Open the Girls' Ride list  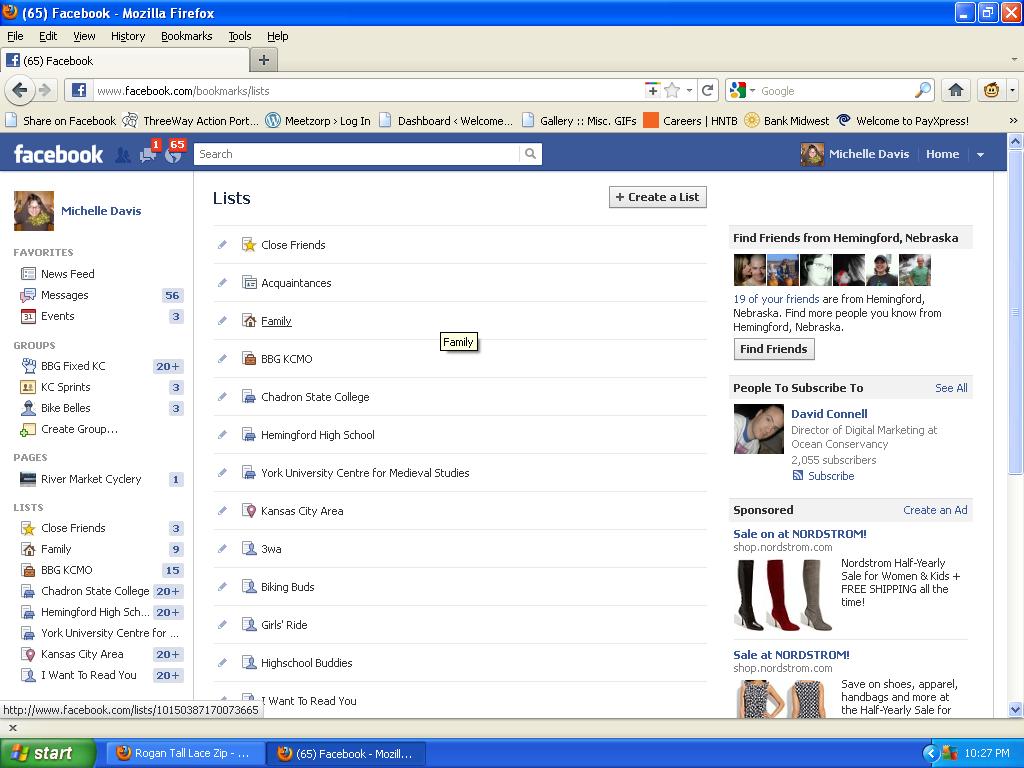tap(284, 625)
